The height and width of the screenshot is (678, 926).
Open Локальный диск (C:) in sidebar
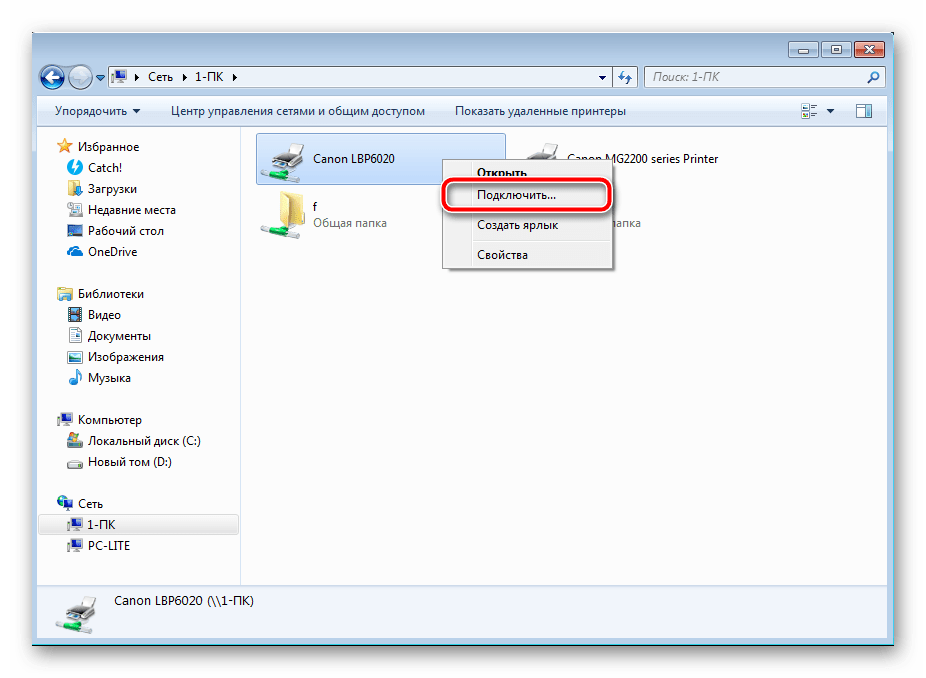pyautogui.click(x=144, y=441)
